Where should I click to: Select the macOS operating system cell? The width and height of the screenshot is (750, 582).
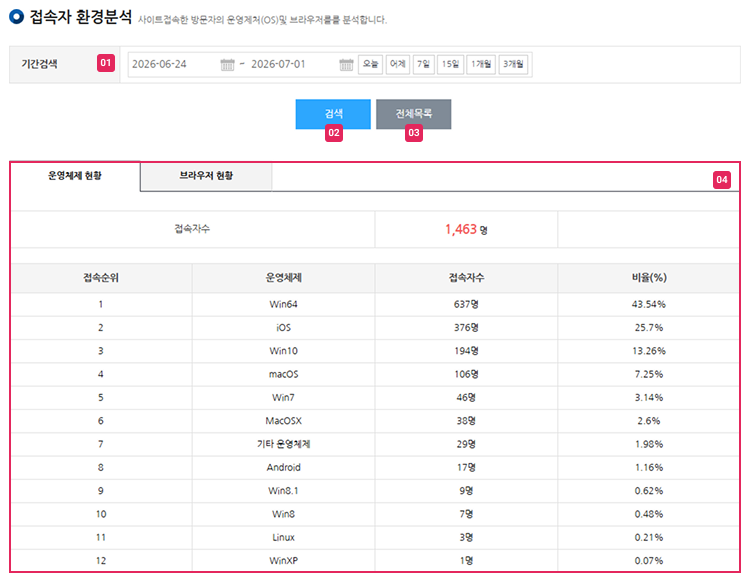click(284, 374)
